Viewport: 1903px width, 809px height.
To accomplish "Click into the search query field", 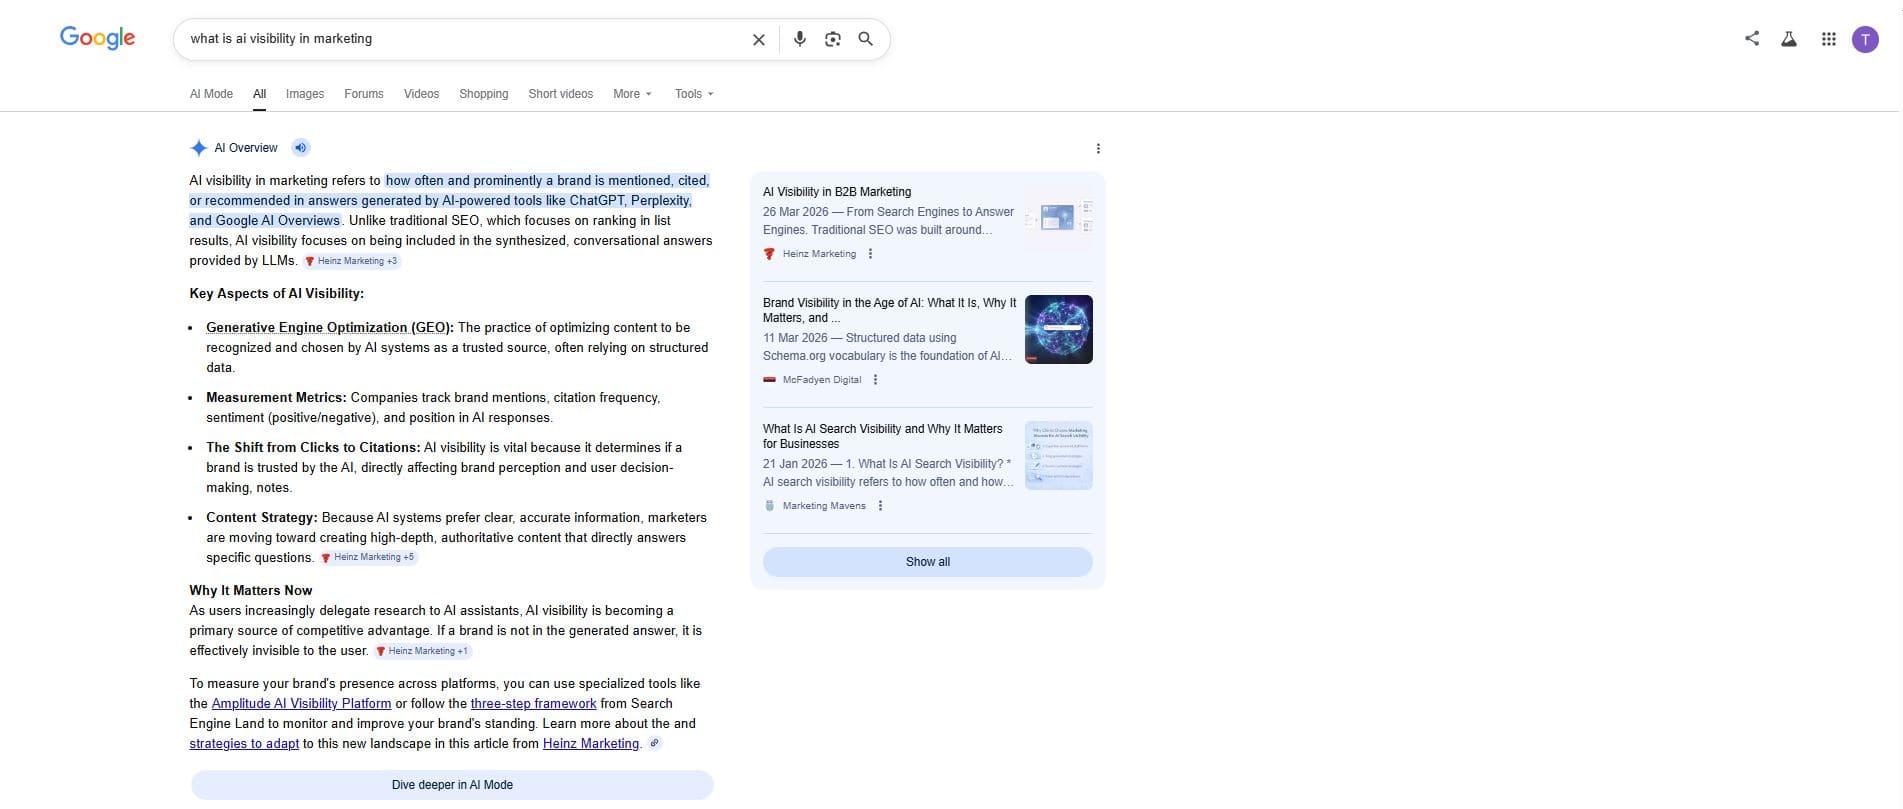I will (x=465, y=39).
